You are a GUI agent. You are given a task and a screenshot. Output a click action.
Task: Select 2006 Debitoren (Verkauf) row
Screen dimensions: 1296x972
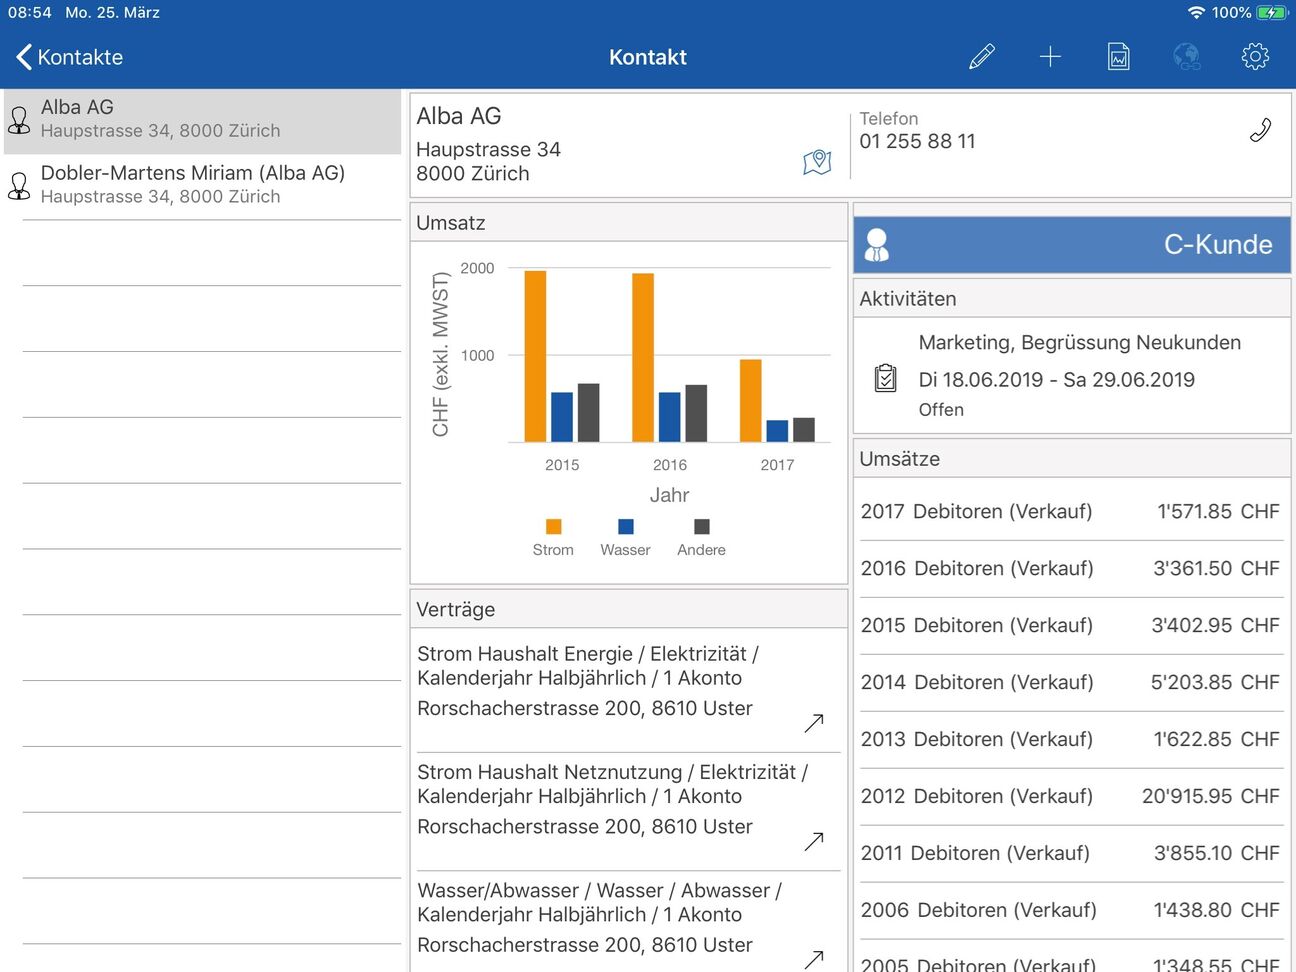(1070, 911)
